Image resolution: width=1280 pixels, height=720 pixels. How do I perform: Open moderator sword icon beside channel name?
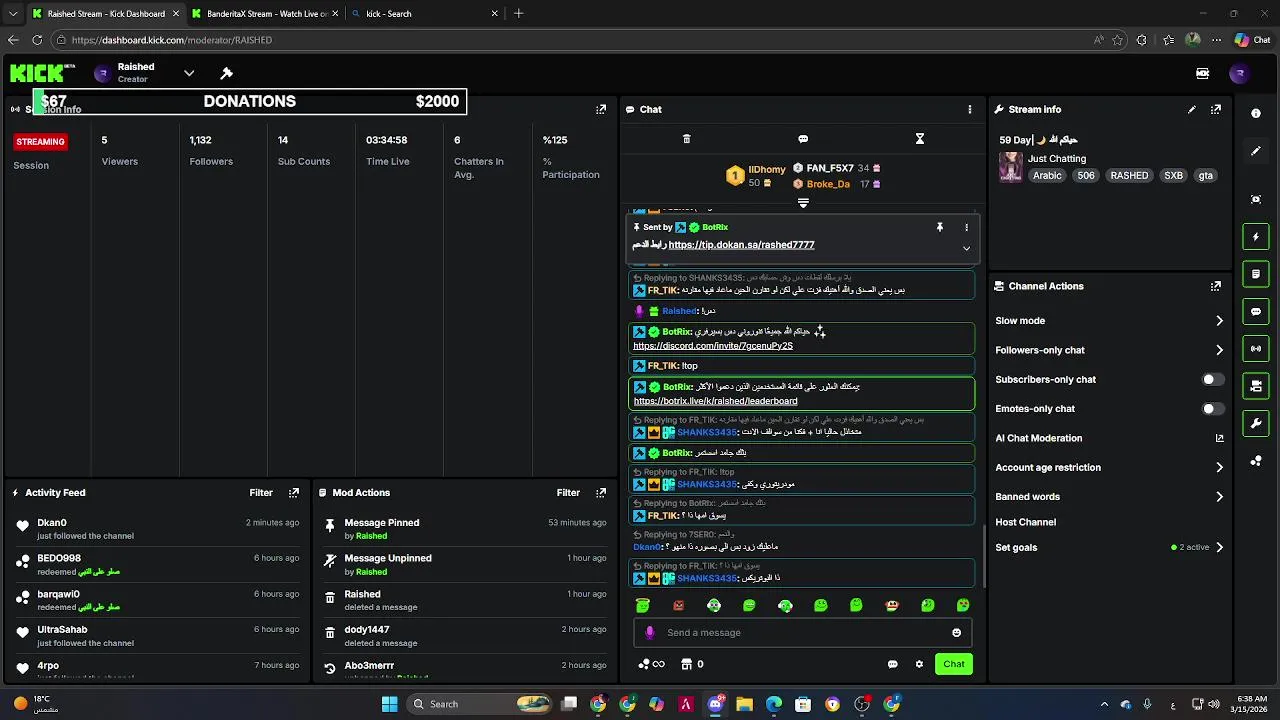click(x=226, y=73)
